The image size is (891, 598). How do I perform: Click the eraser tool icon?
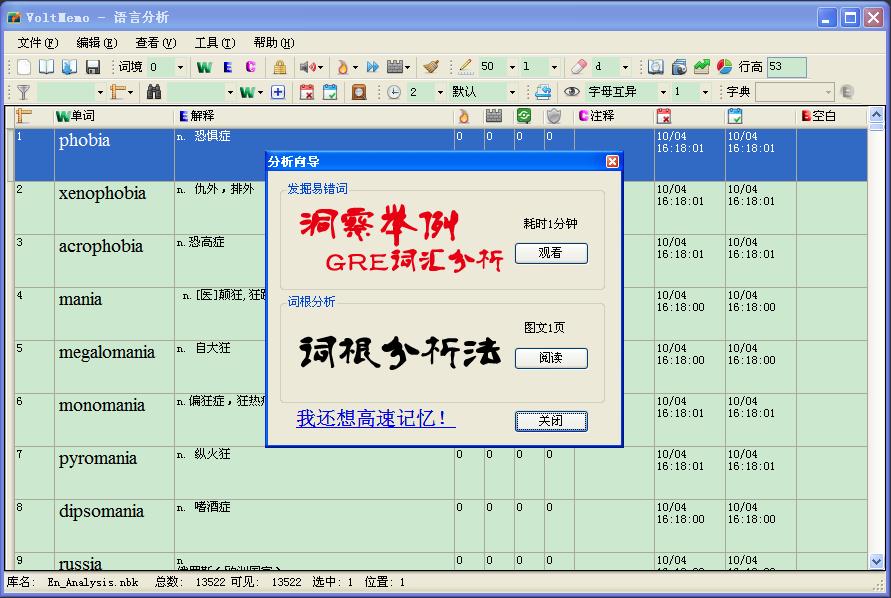tap(578, 67)
